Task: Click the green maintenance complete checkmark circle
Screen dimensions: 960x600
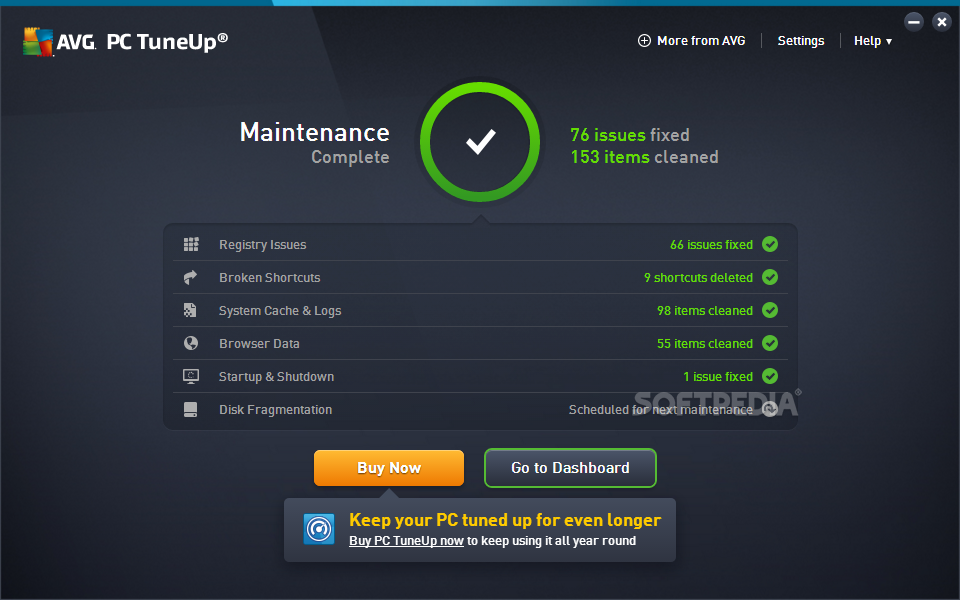Action: [x=480, y=142]
